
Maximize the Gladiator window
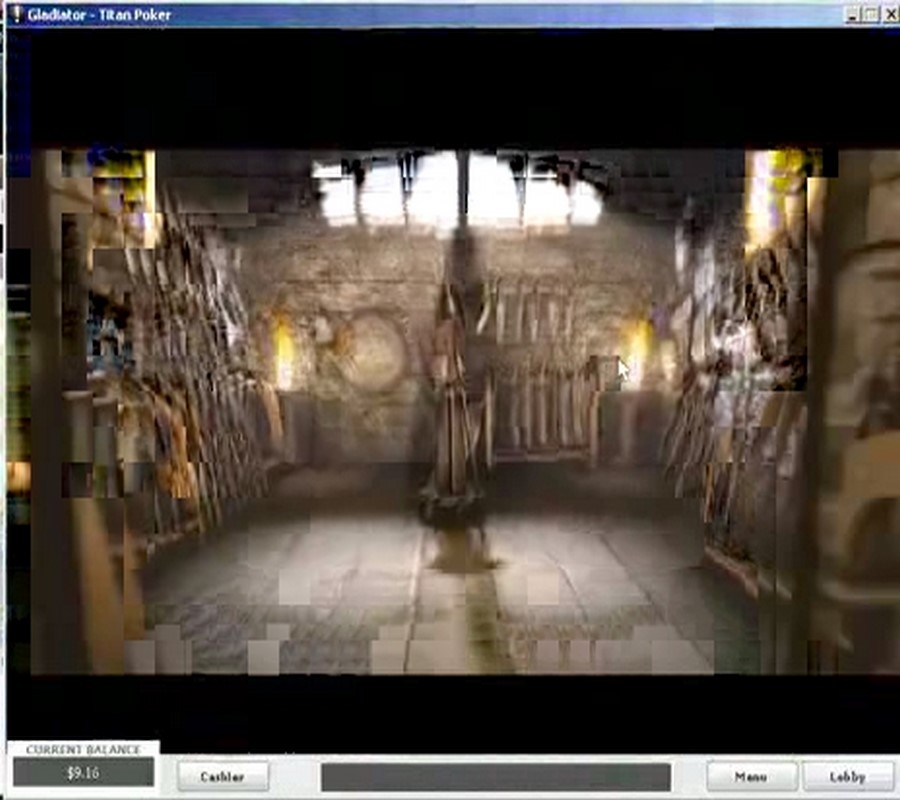[x=870, y=14]
